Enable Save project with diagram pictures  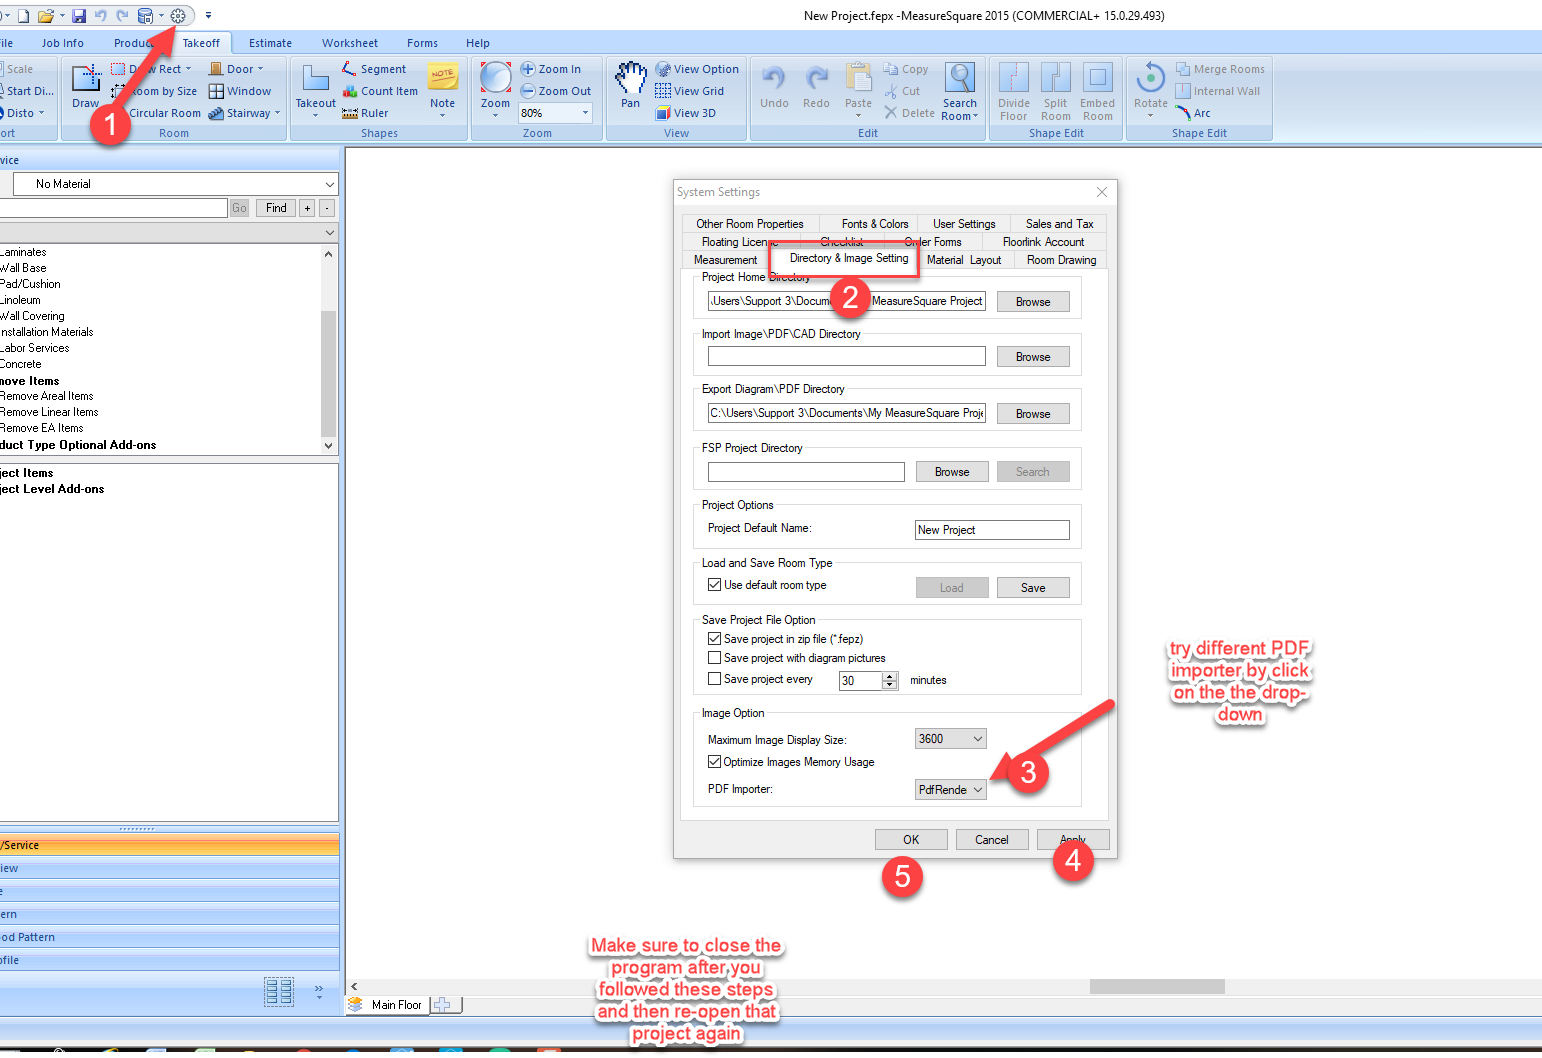[x=714, y=658]
